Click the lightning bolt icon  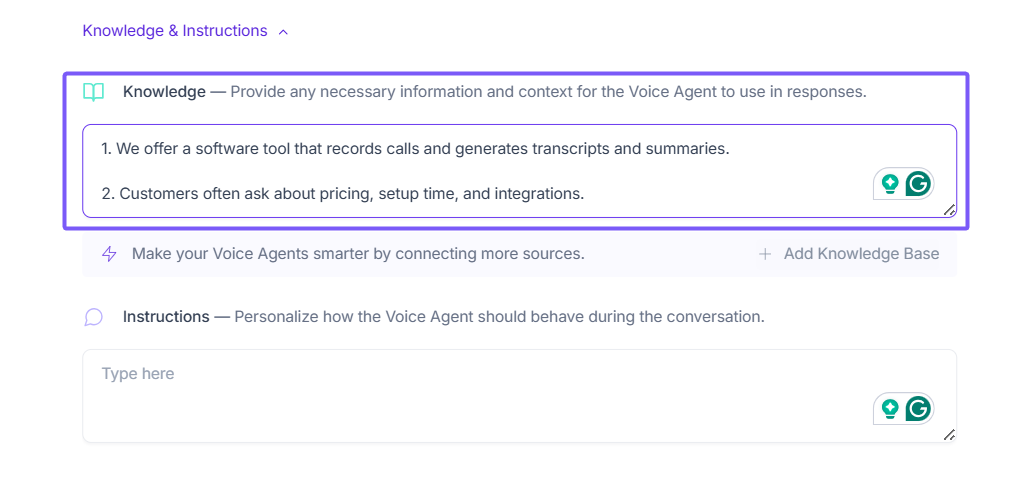pos(109,254)
